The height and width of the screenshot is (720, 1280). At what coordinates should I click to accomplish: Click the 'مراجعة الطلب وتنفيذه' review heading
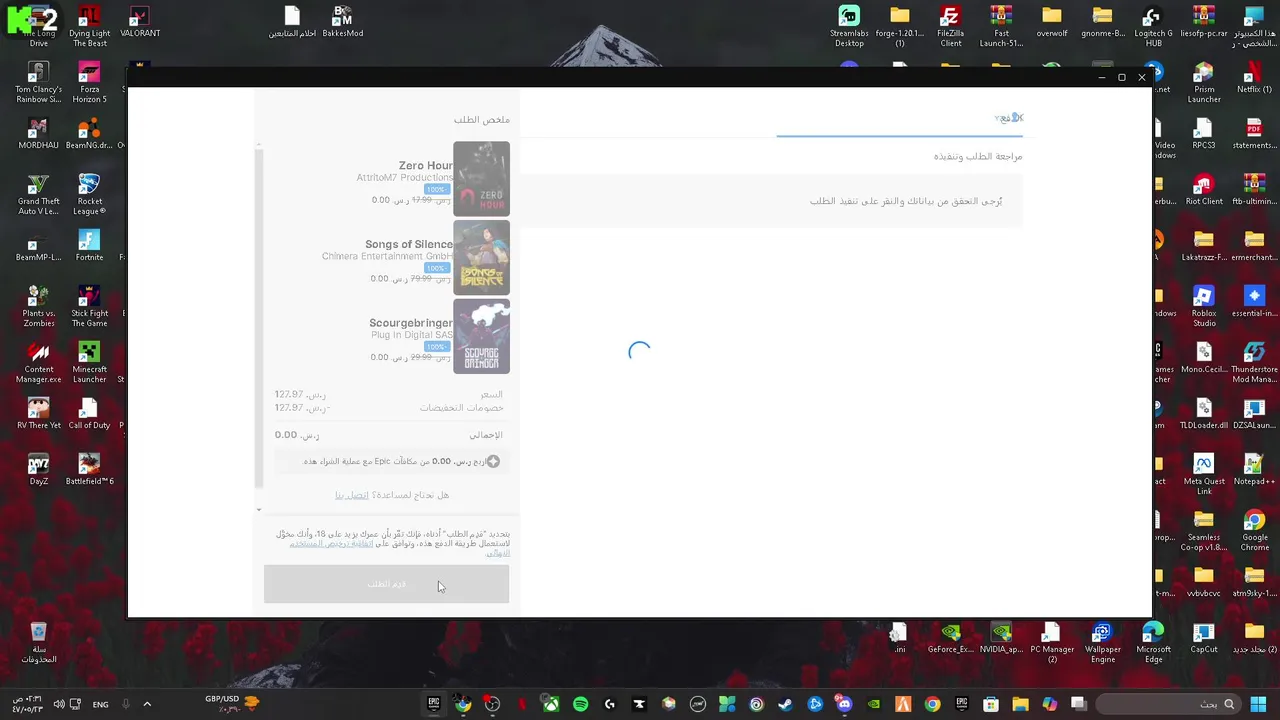(x=978, y=157)
